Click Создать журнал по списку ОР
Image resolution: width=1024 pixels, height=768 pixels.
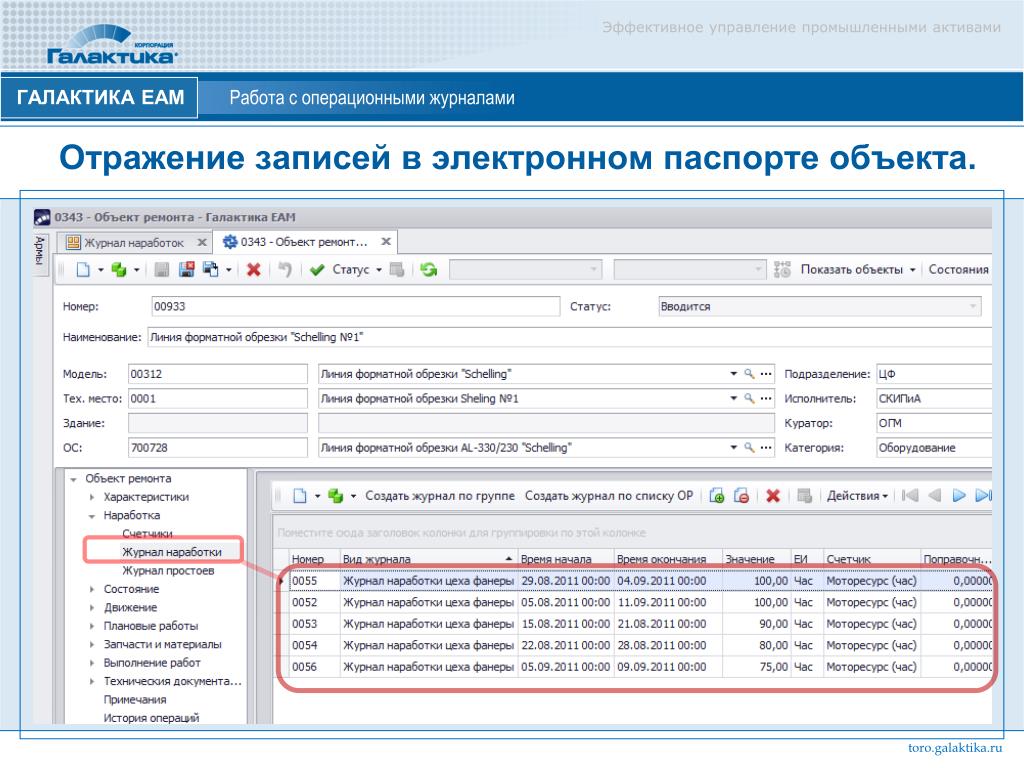click(609, 496)
